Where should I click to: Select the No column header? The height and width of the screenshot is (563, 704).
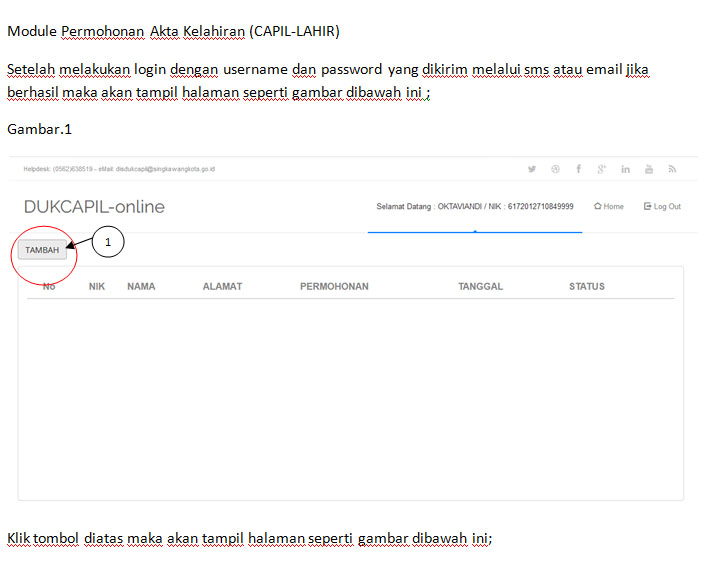49,287
